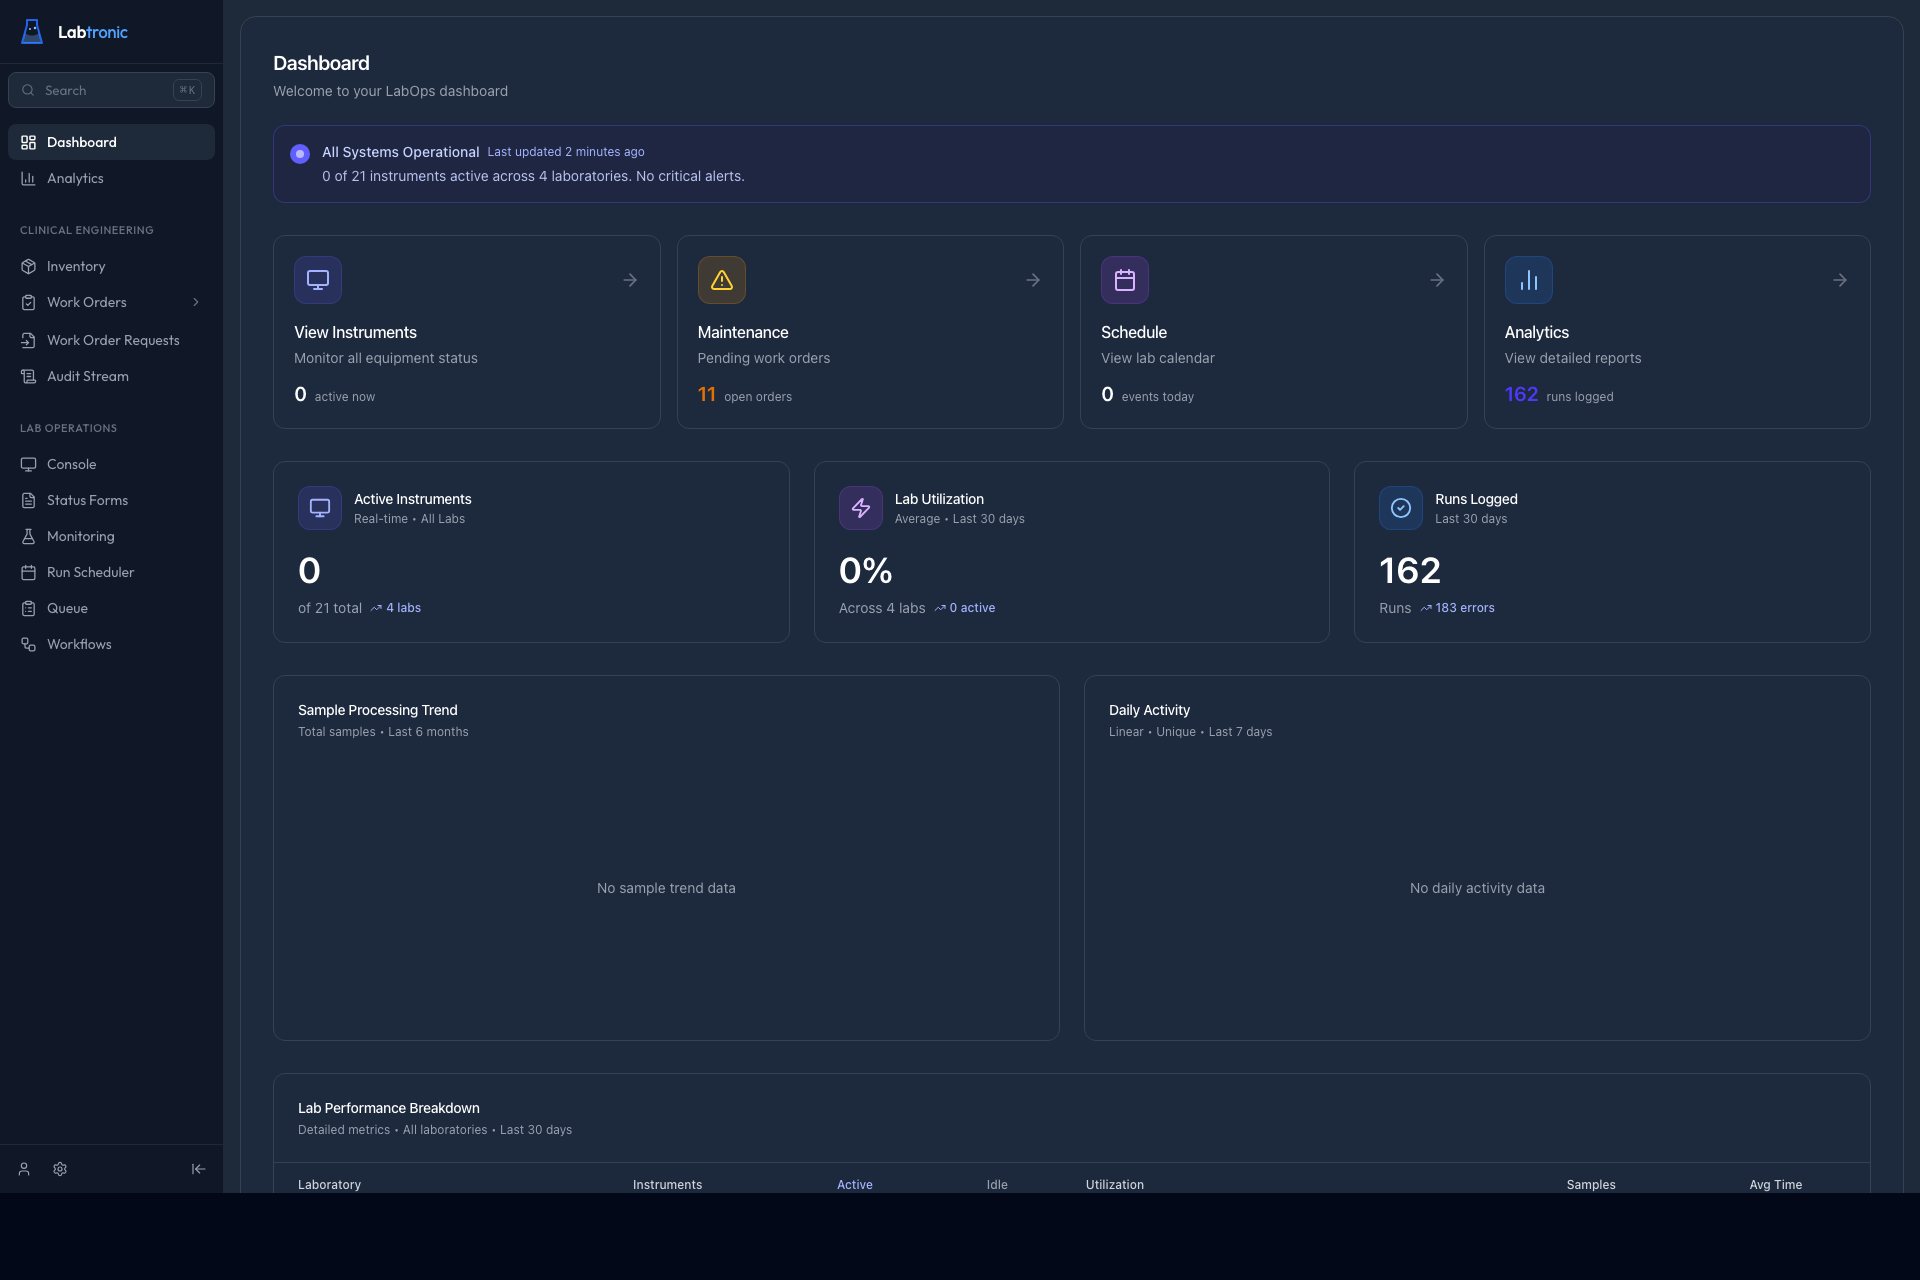Image resolution: width=1920 pixels, height=1280 pixels.
Task: Expand the Work Orders menu
Action: tap(196, 302)
